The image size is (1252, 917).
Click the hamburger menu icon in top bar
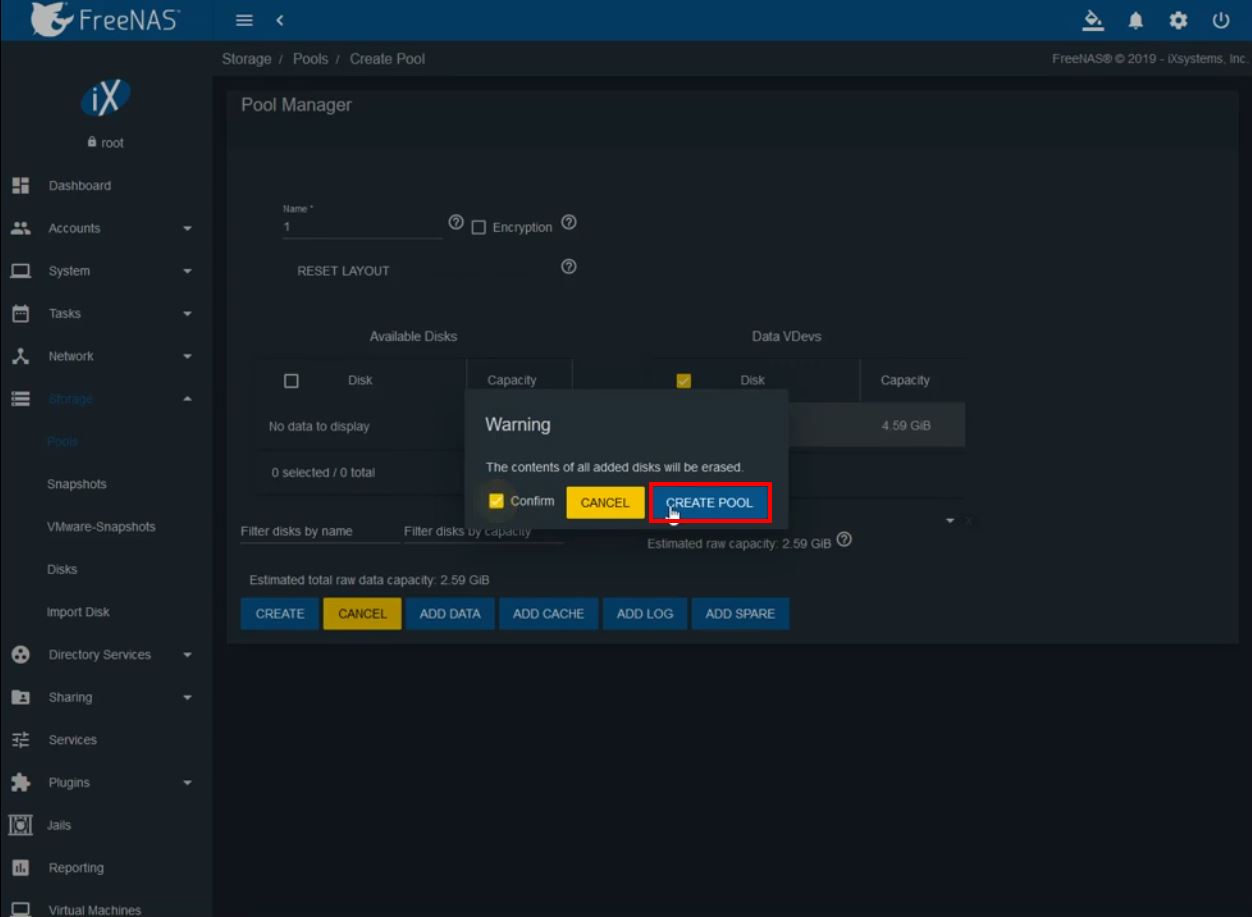tap(244, 20)
